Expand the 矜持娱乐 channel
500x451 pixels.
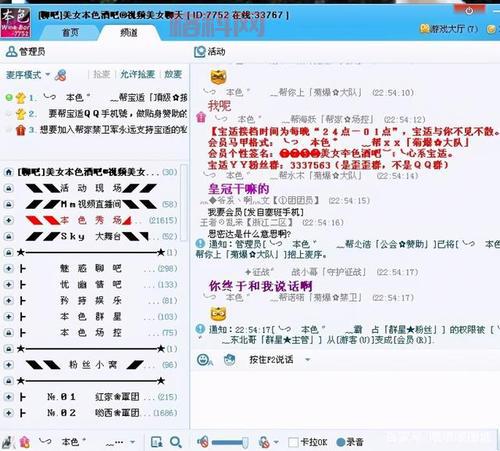9,301
